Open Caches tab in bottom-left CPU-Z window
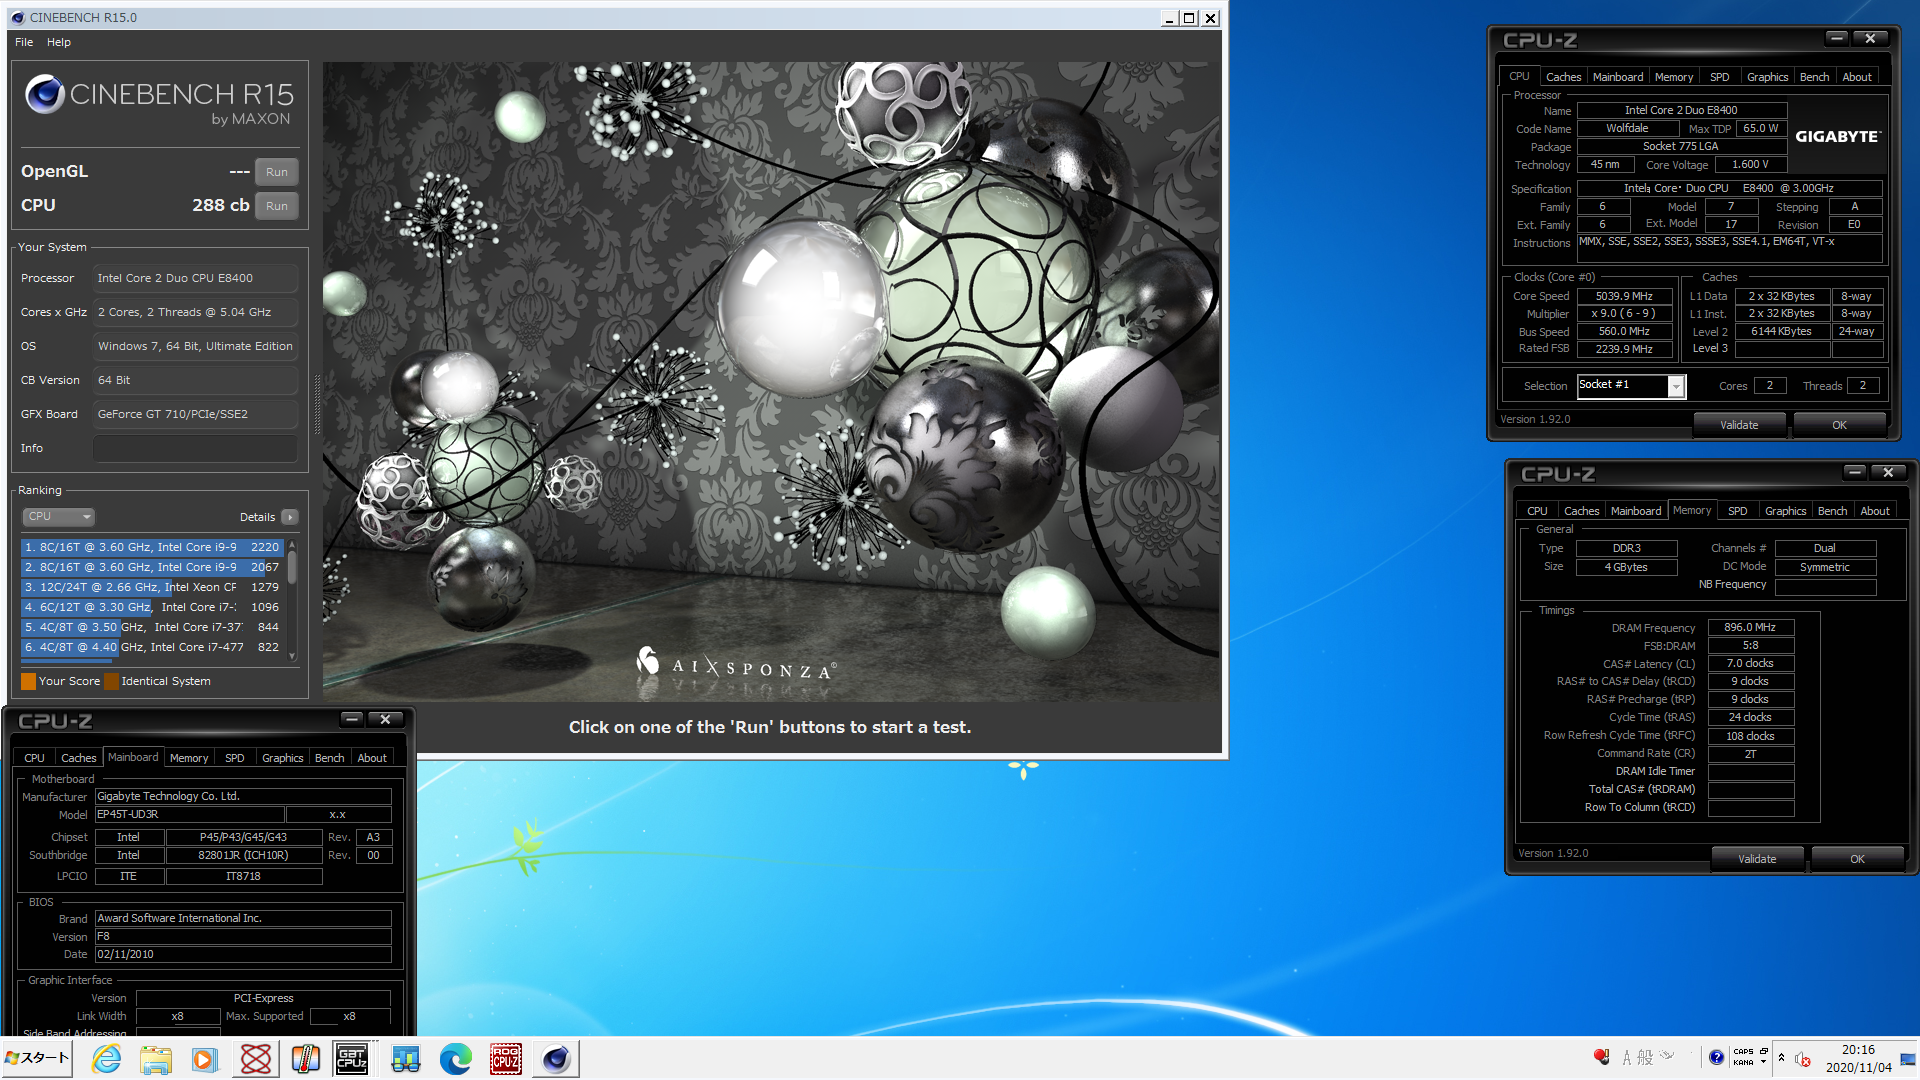The height and width of the screenshot is (1080, 1920). click(78, 758)
